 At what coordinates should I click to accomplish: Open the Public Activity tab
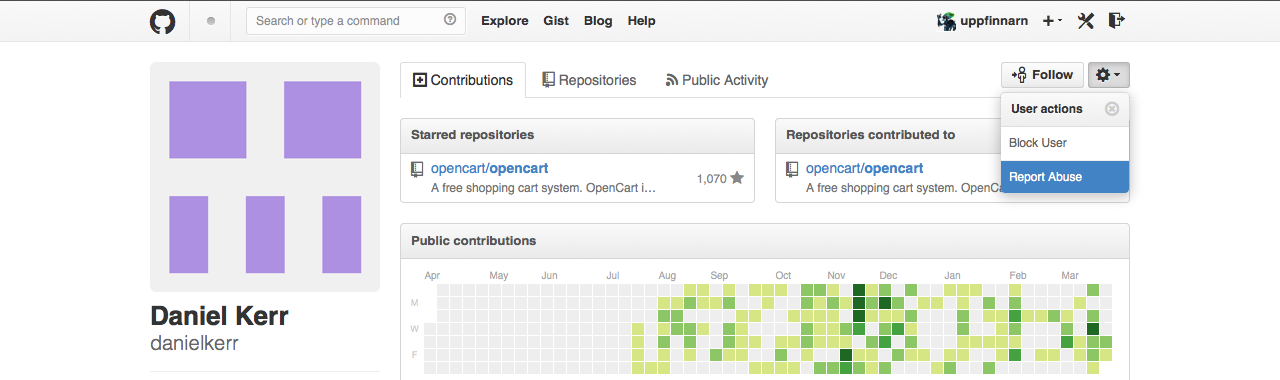717,80
